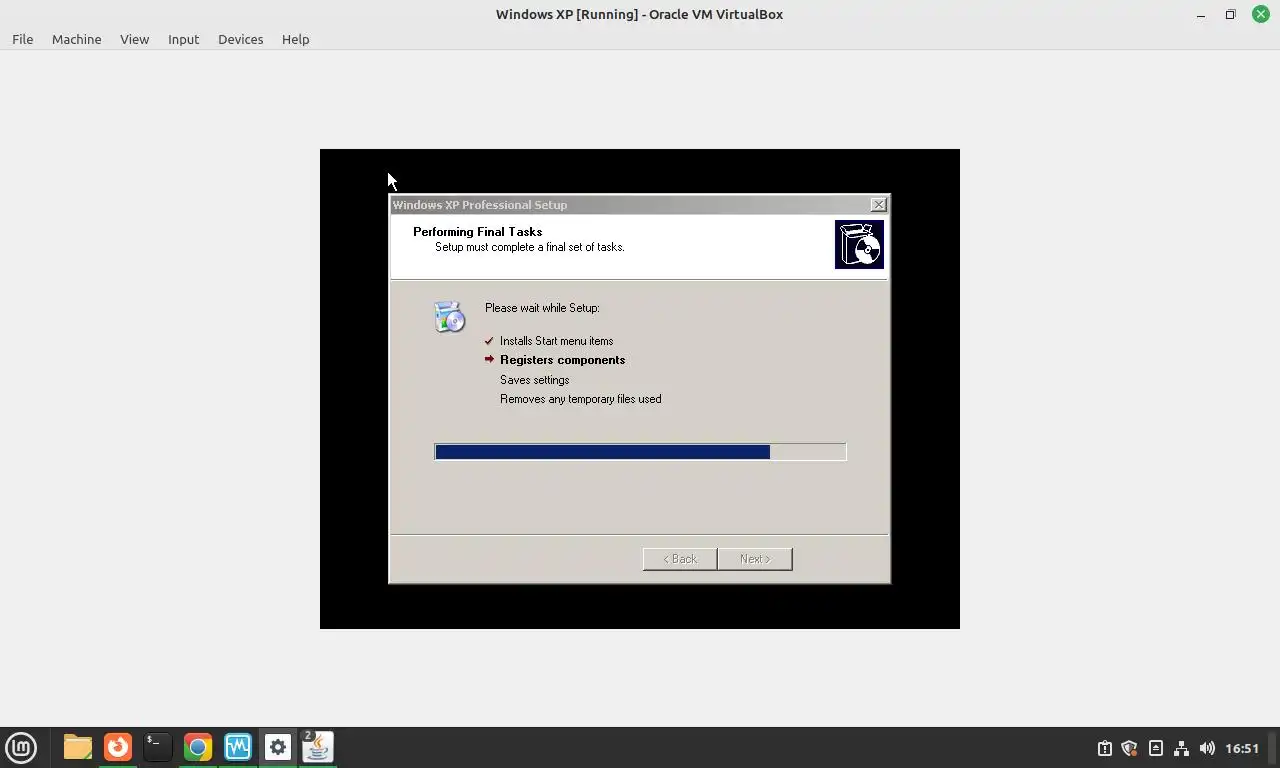Click the computer-with-CD icon beside Please wait
Image resolution: width=1280 pixels, height=768 pixels.
[450, 316]
